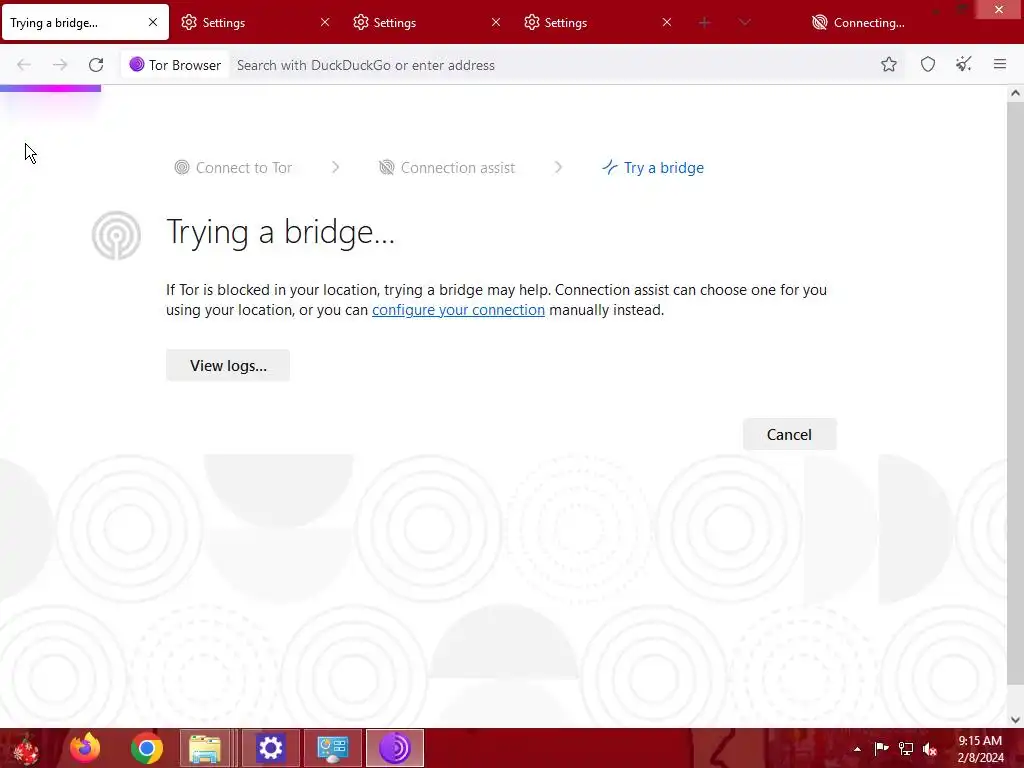Click the Tor Browser identity badge
1024x768 pixels.
tap(175, 65)
